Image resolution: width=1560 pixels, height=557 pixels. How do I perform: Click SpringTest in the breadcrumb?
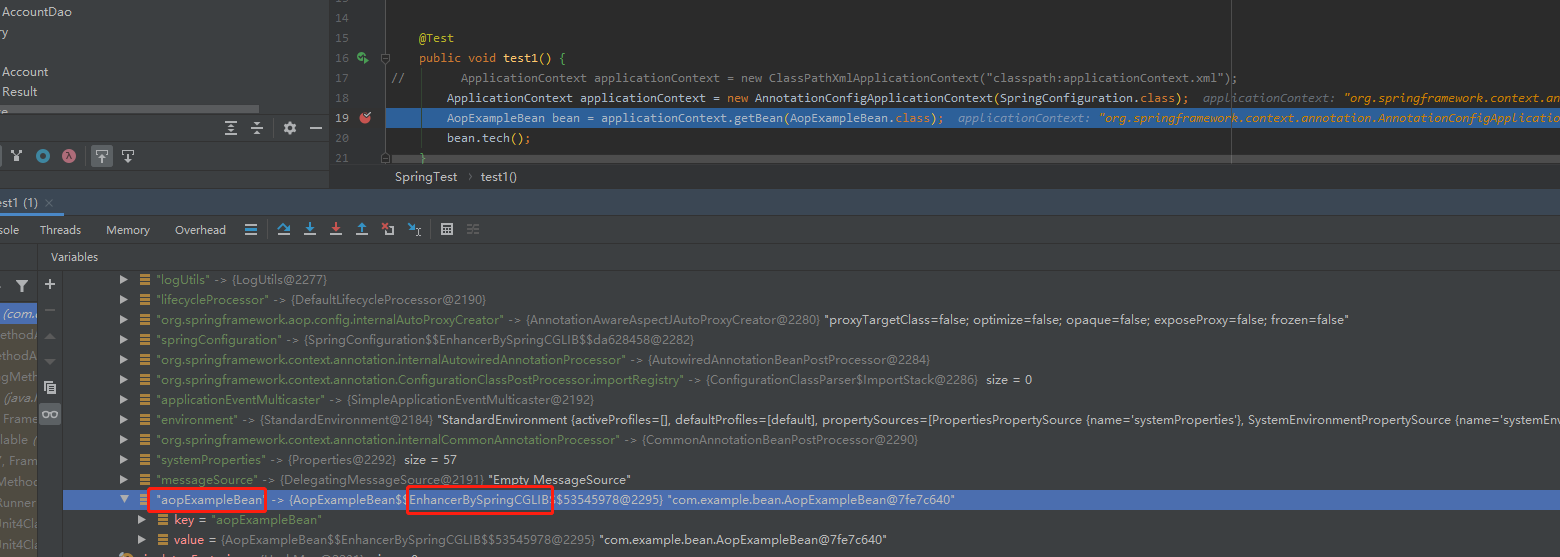(x=426, y=177)
